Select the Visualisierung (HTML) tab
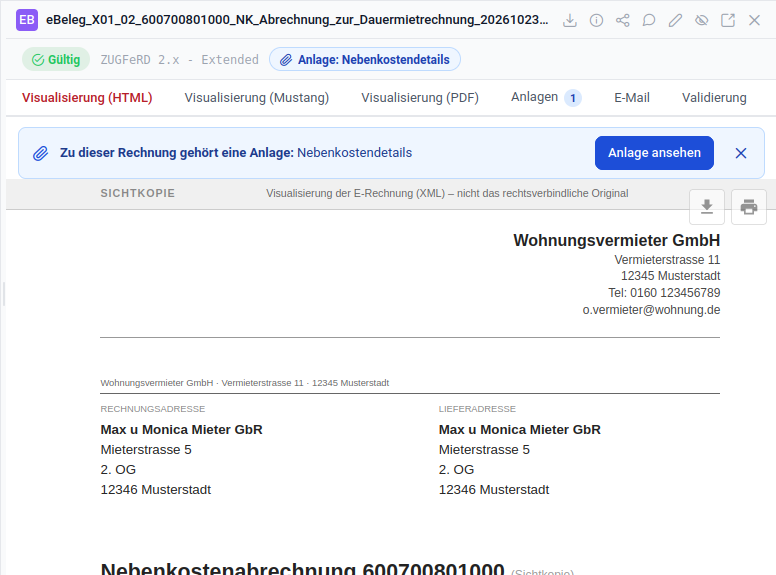Screen dimensions: 776x575 (87, 97)
